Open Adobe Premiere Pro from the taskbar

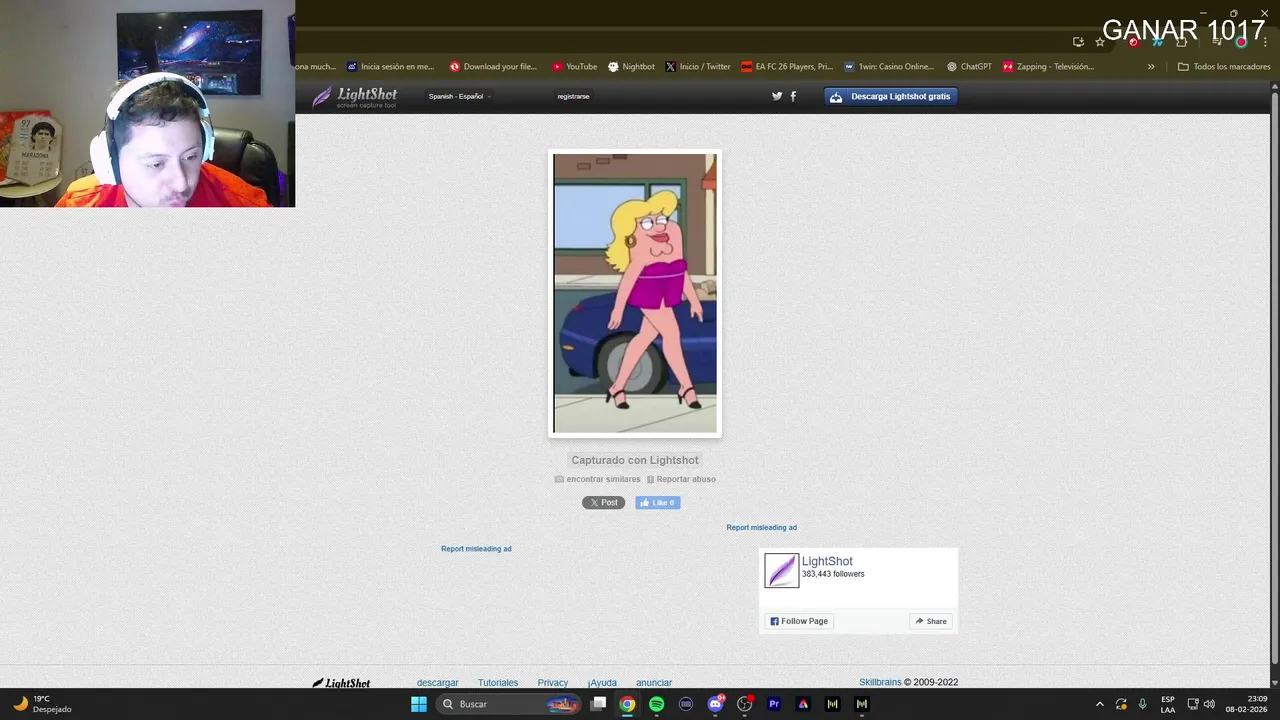point(774,704)
